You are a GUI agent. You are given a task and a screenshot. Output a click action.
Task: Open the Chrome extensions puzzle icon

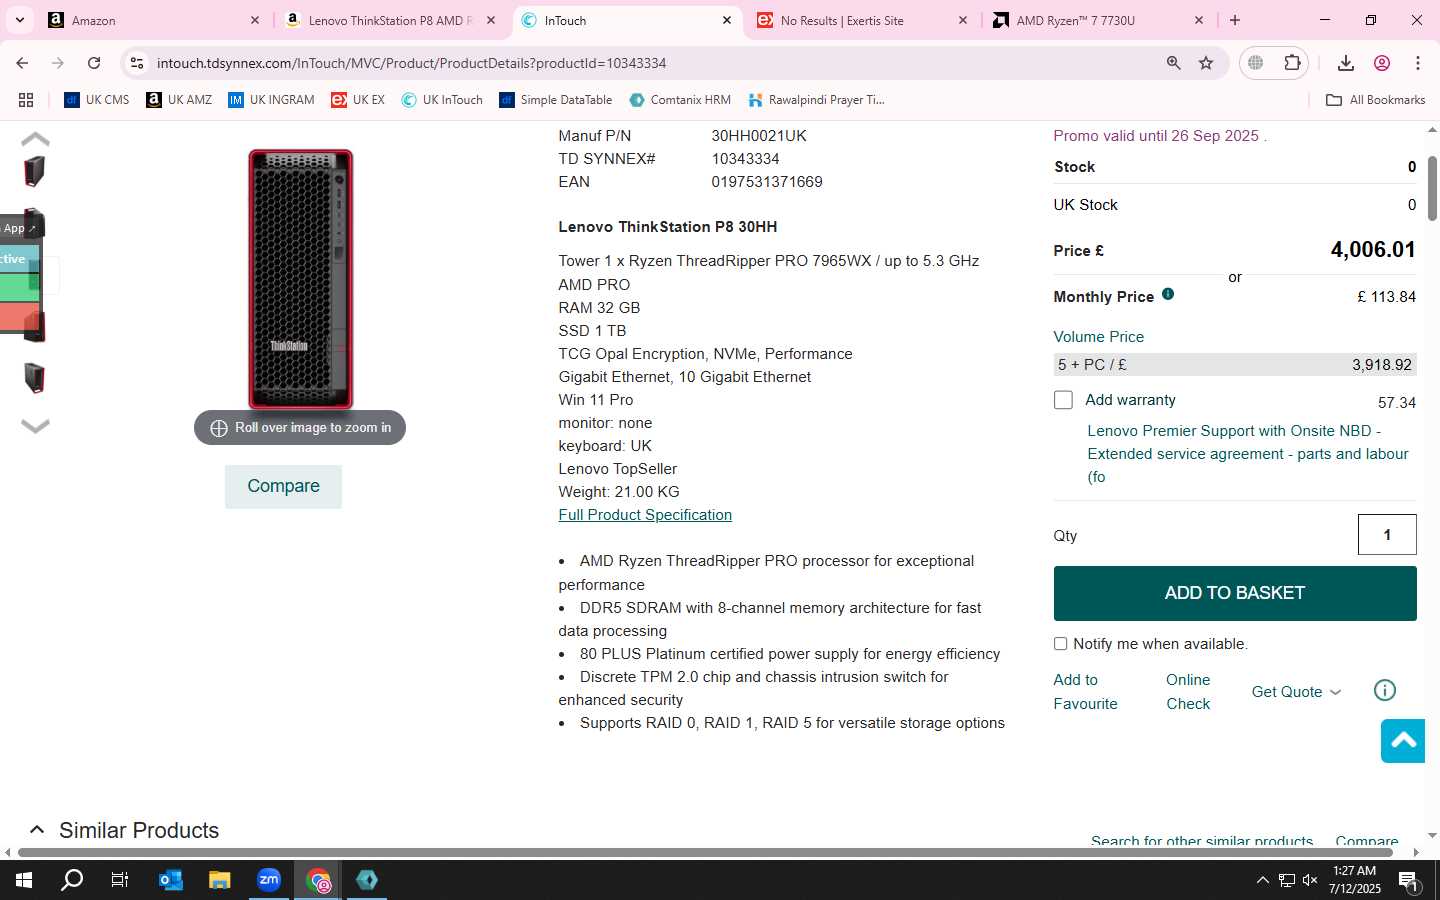1292,63
